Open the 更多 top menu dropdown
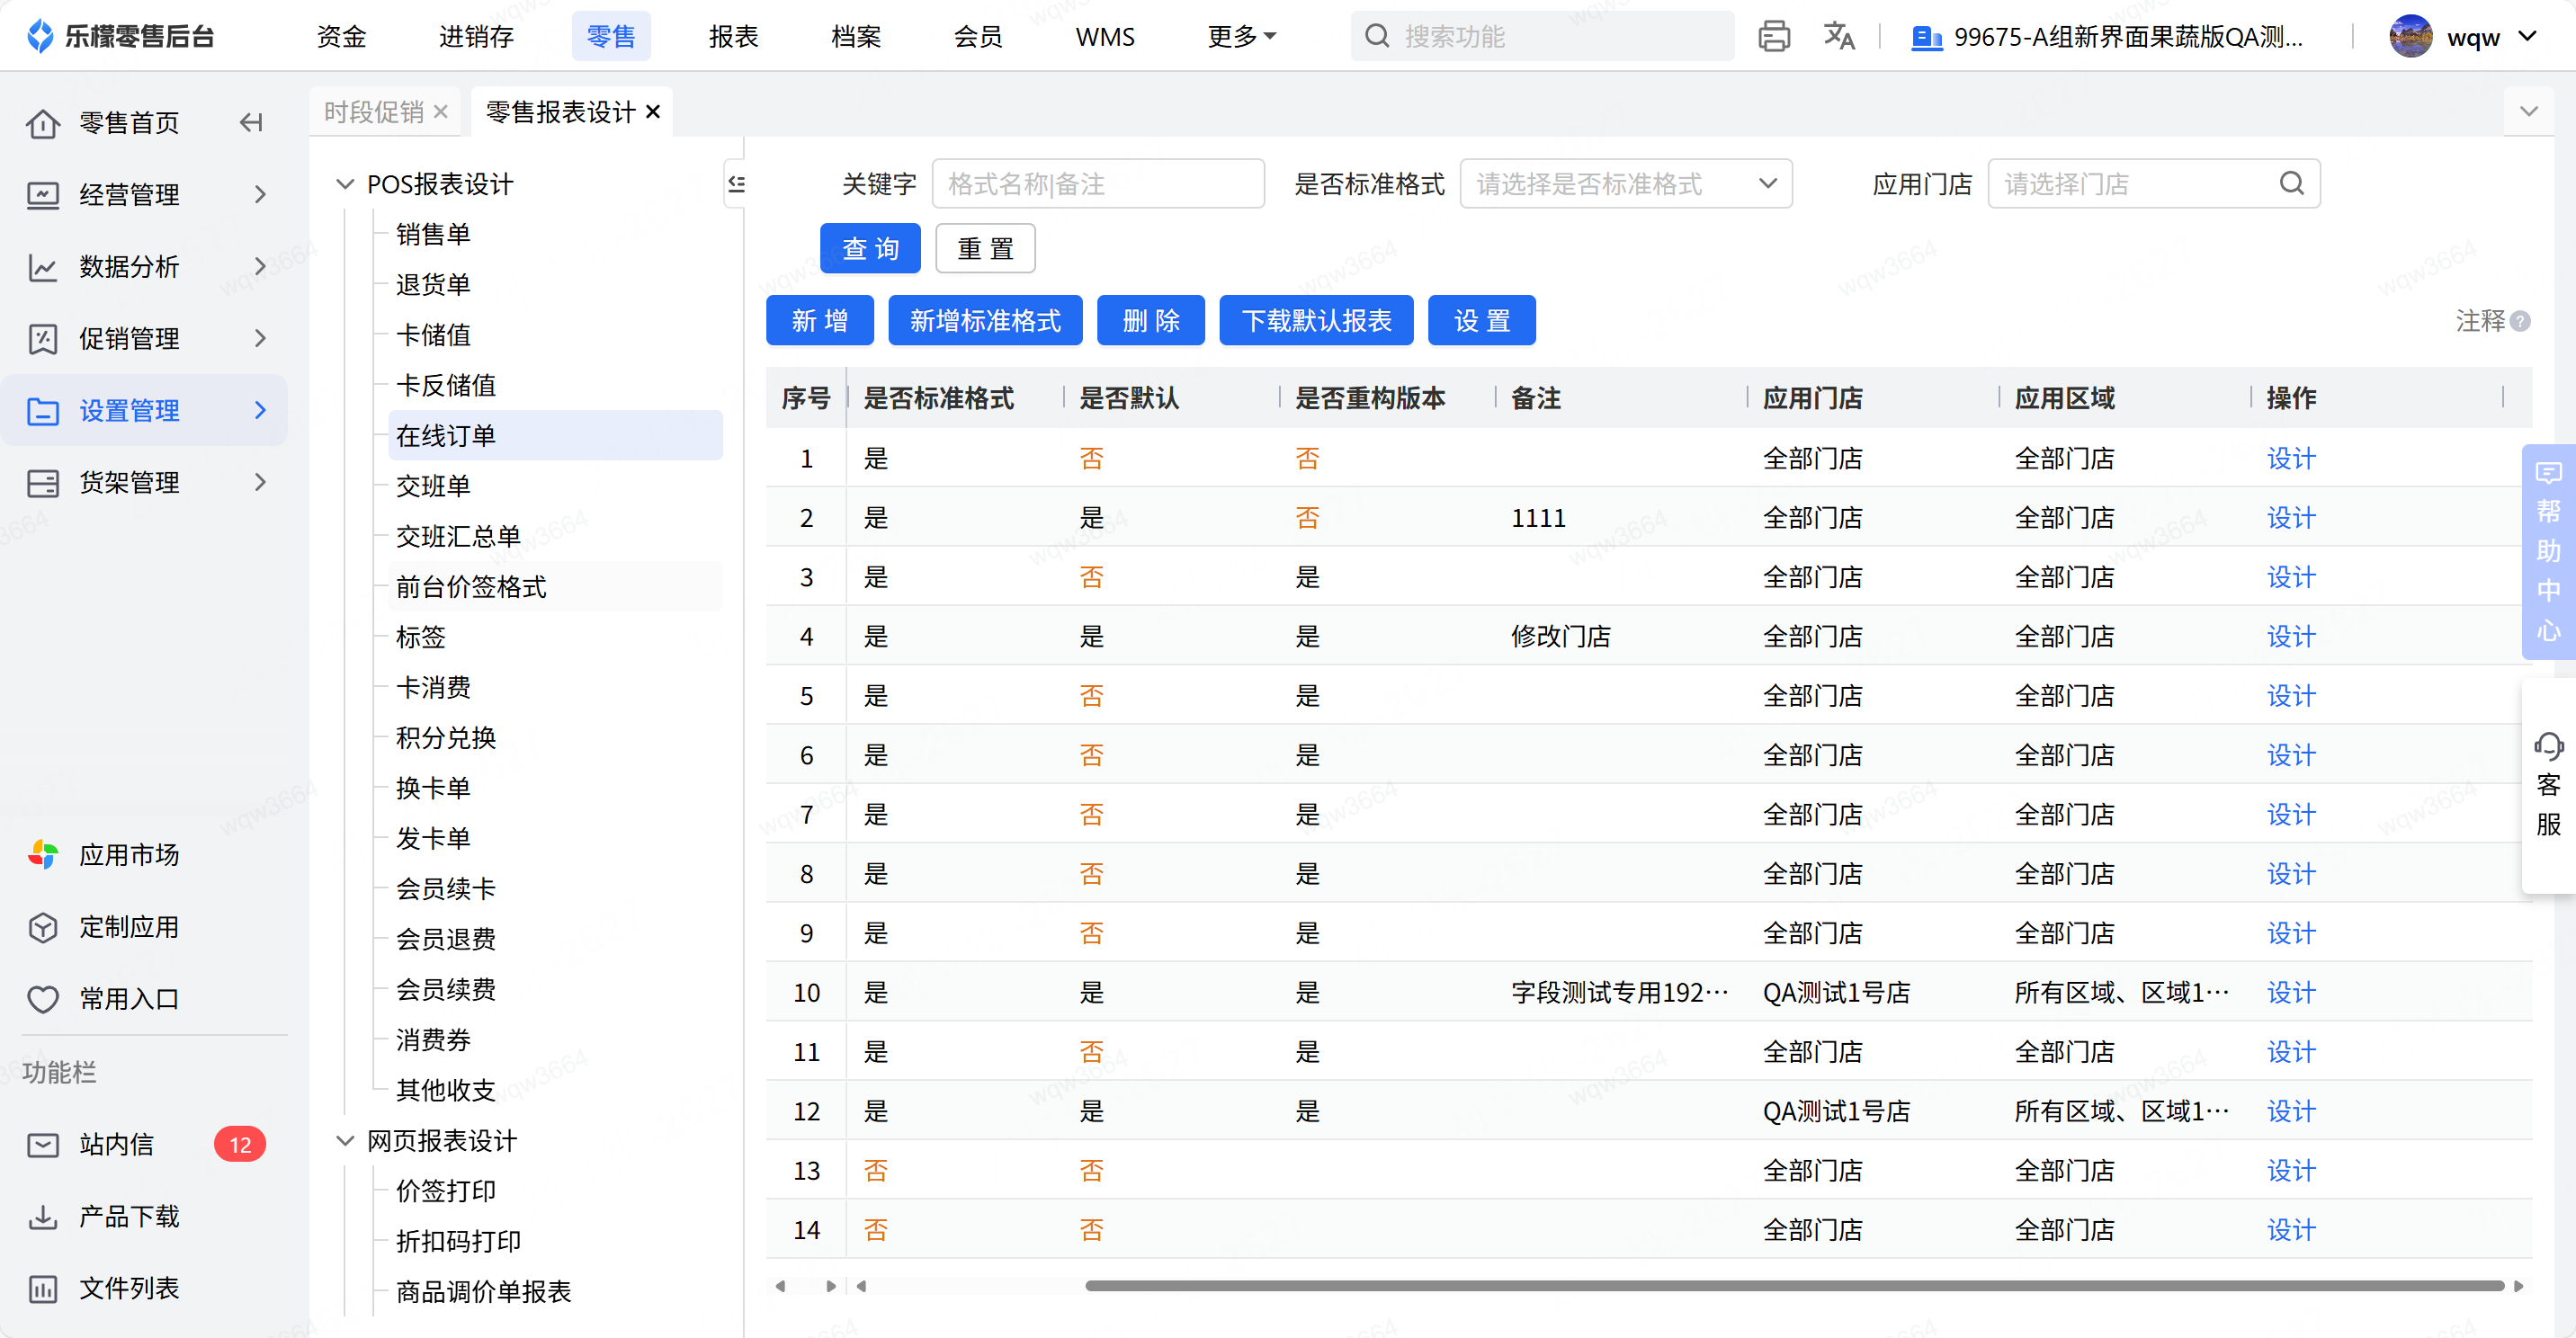 point(1241,37)
